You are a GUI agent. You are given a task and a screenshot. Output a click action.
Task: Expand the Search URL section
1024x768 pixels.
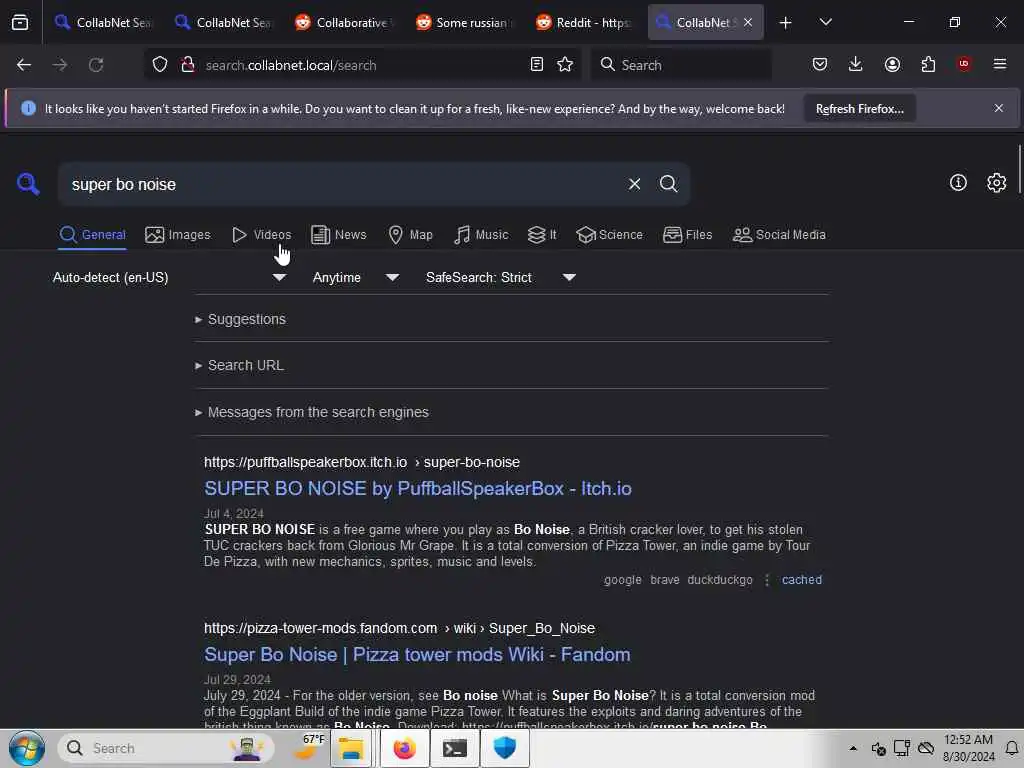click(240, 365)
